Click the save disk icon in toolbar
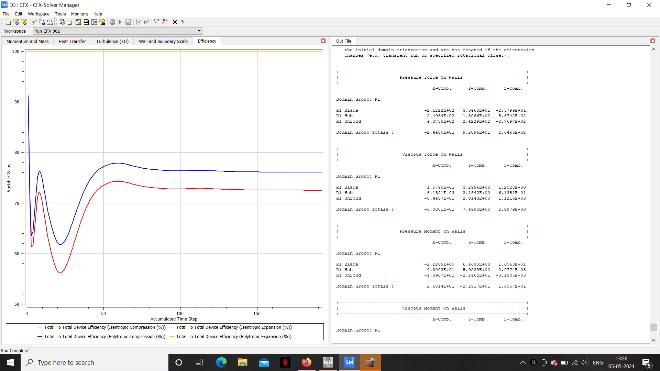This screenshot has height=371, width=660. click(x=128, y=22)
